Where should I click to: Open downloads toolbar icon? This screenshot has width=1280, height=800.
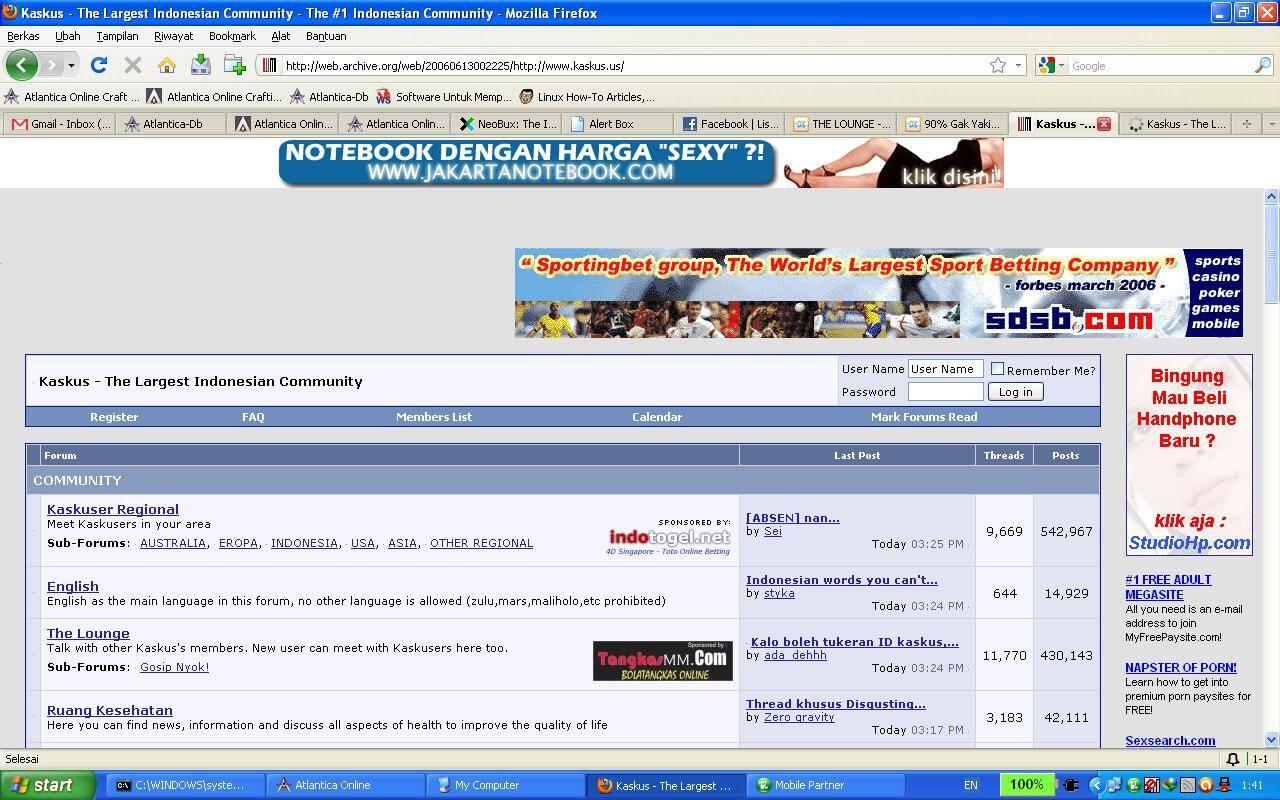[200, 65]
